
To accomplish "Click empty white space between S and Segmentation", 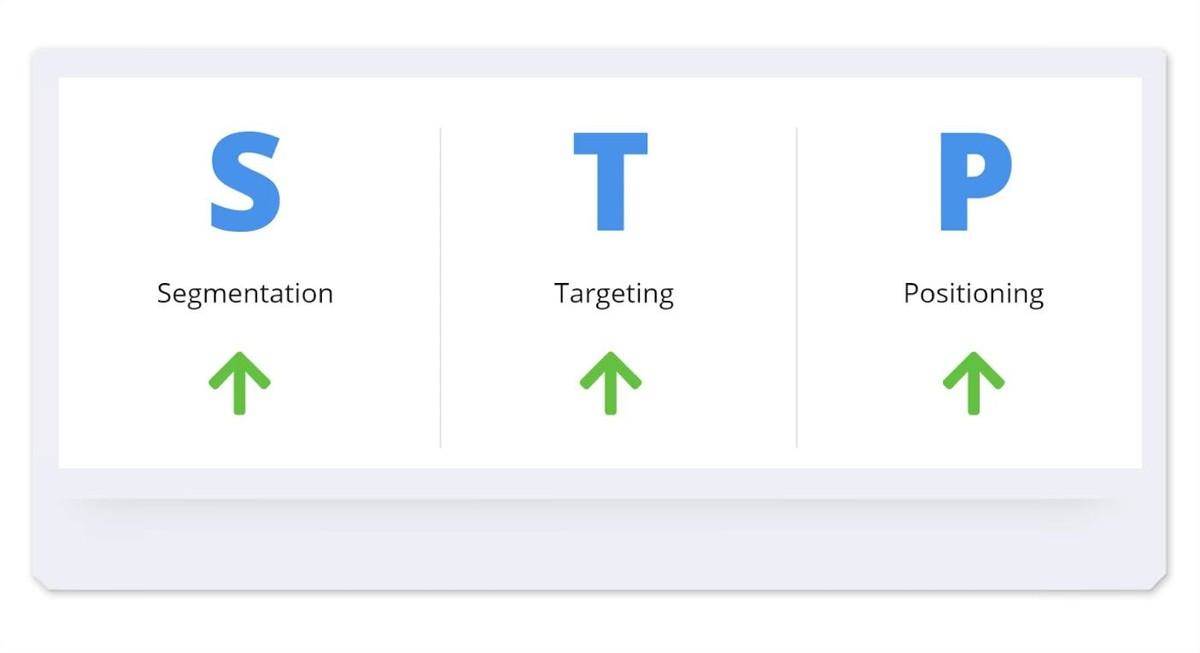I will pos(245,256).
